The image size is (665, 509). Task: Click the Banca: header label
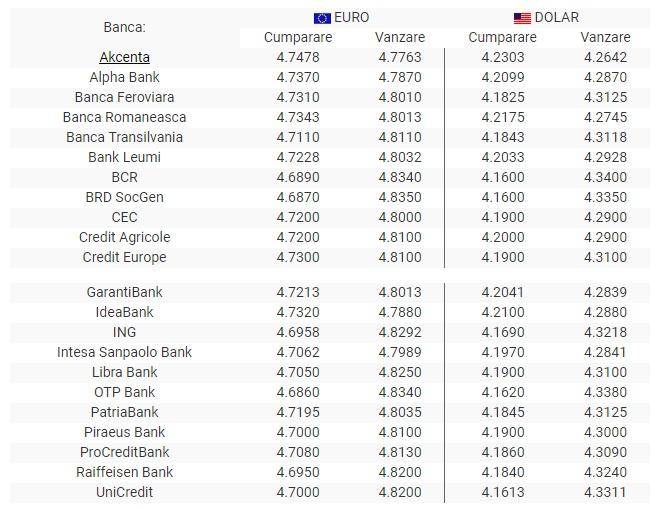125,27
